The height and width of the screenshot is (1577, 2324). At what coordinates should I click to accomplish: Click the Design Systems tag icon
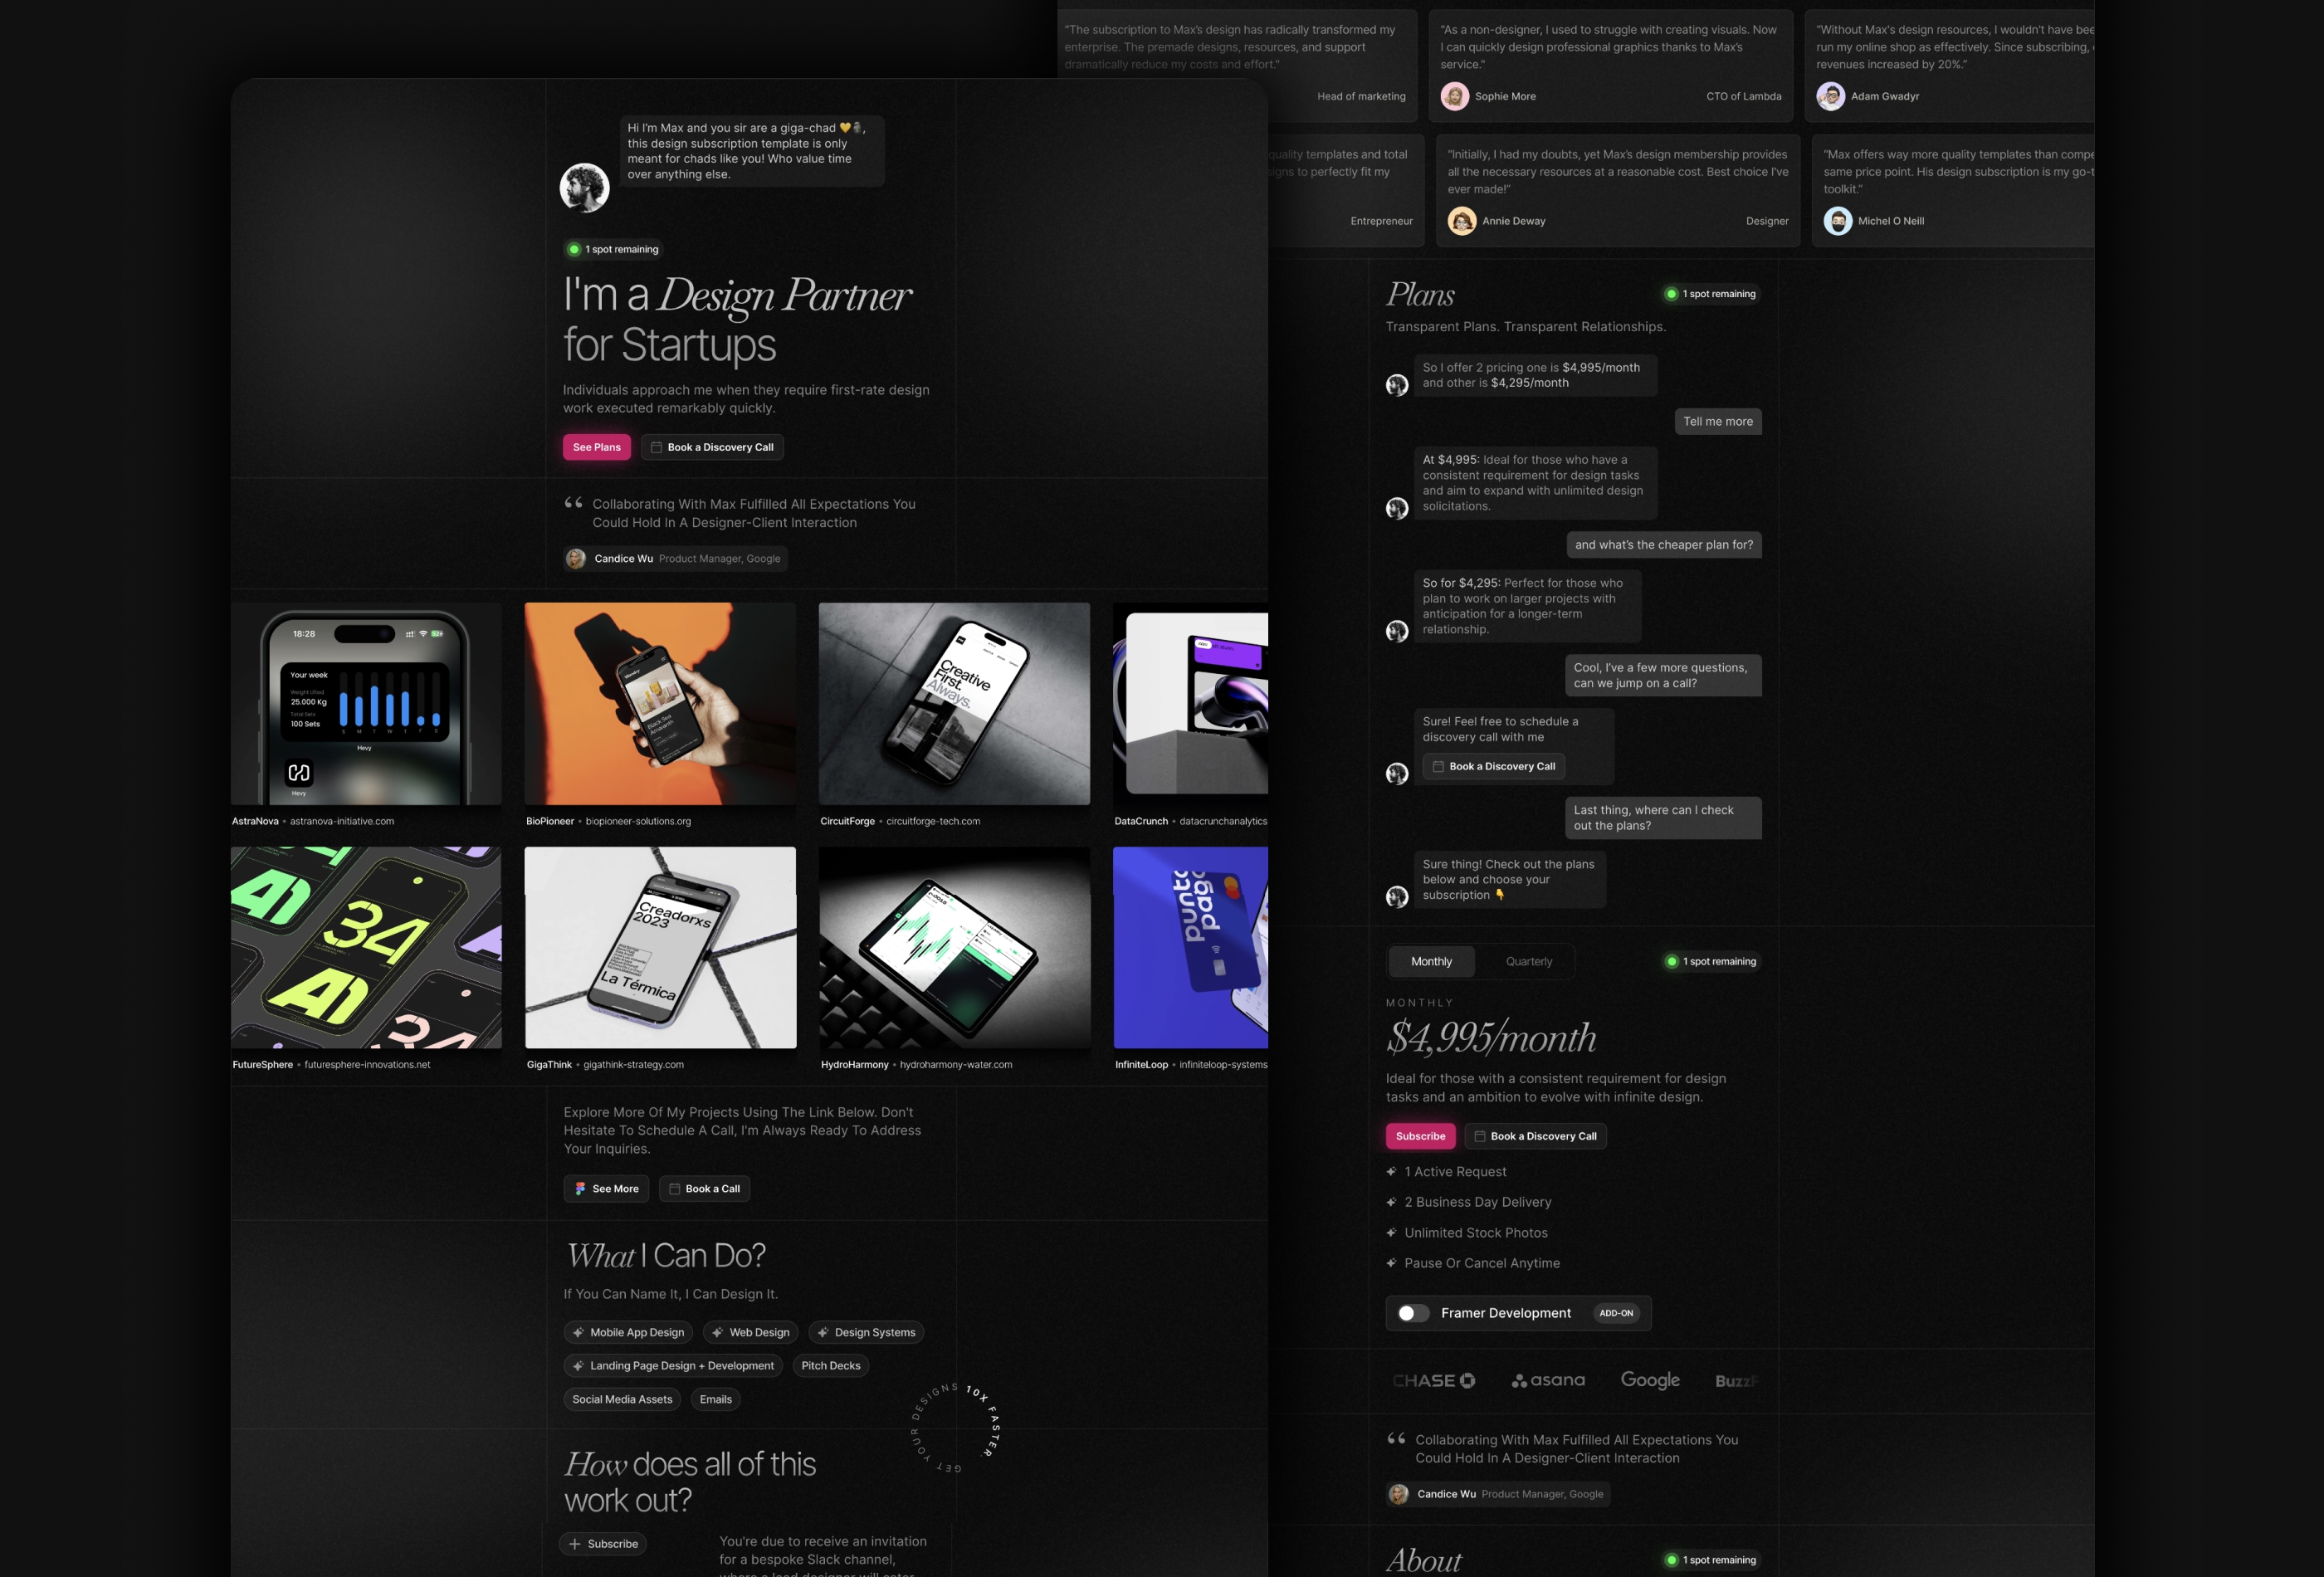click(823, 1332)
